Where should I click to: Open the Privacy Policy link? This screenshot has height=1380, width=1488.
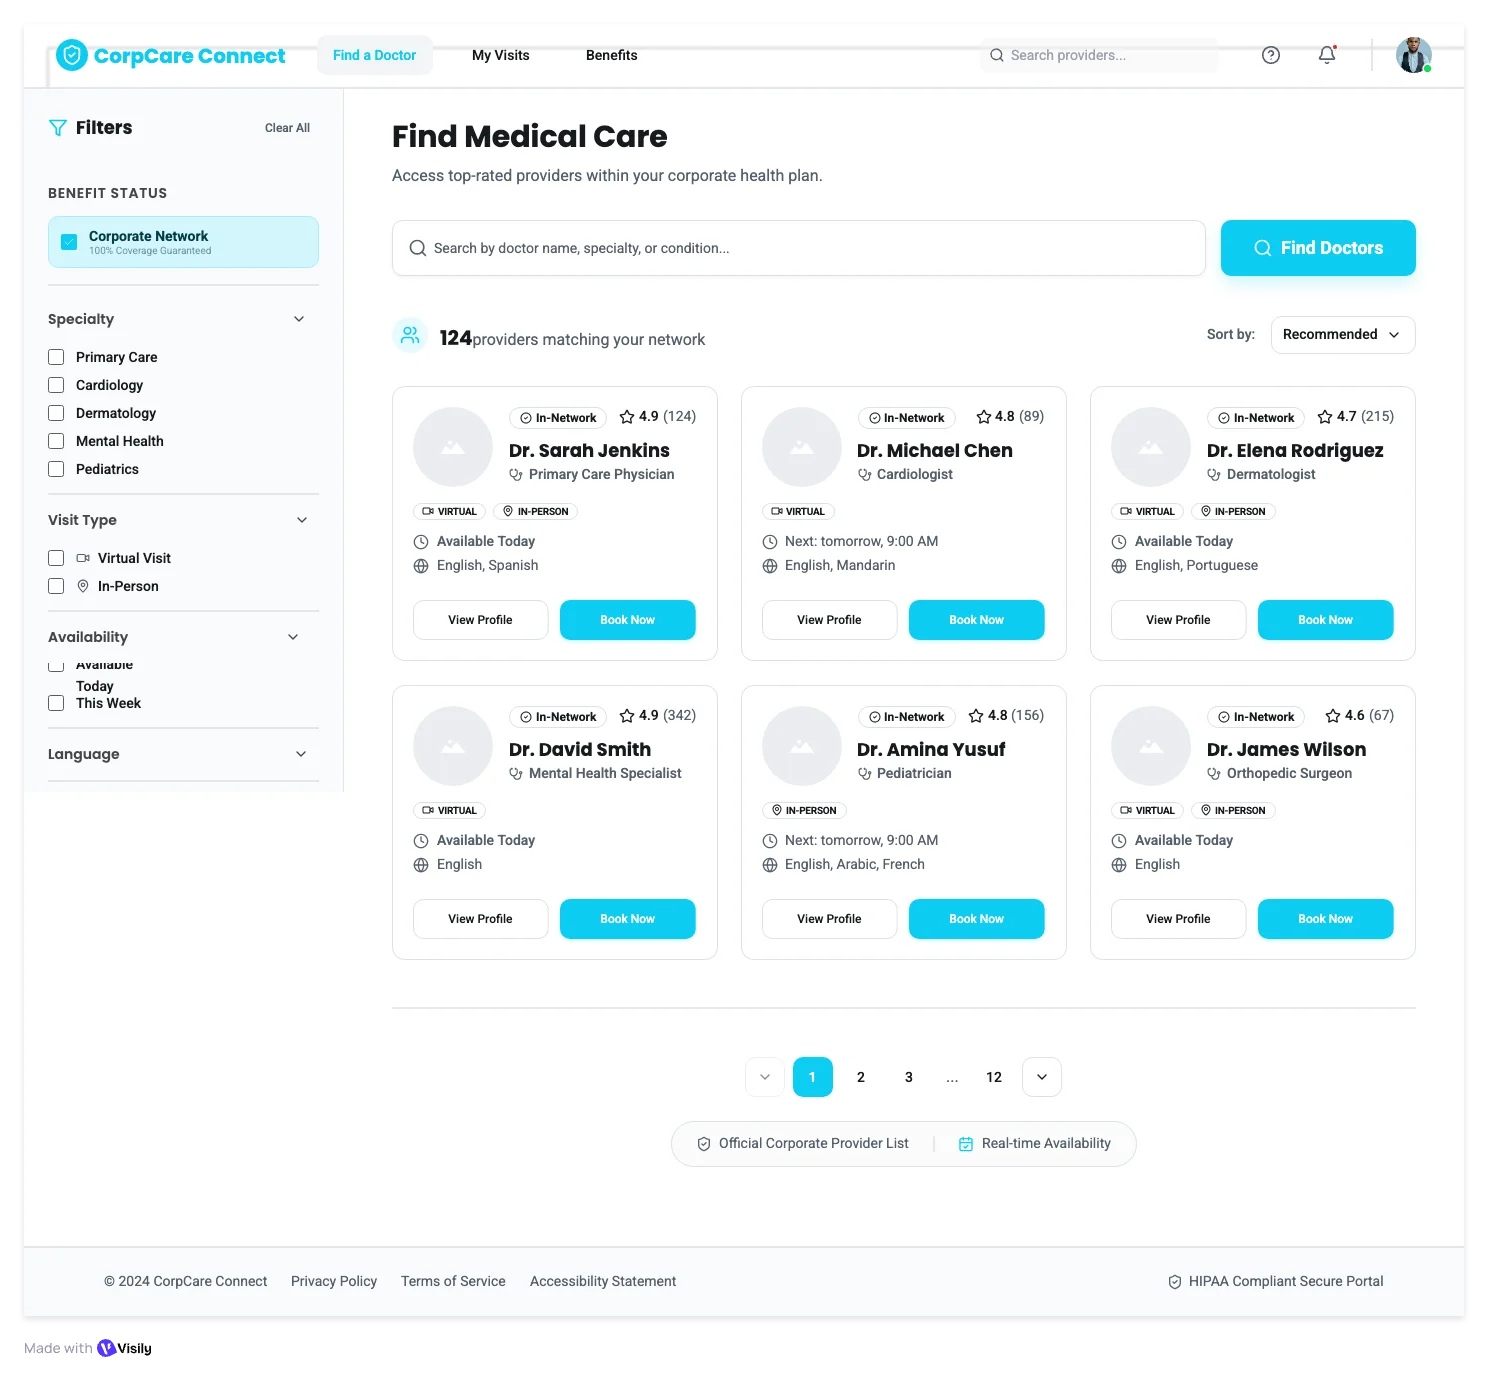tap(333, 1281)
